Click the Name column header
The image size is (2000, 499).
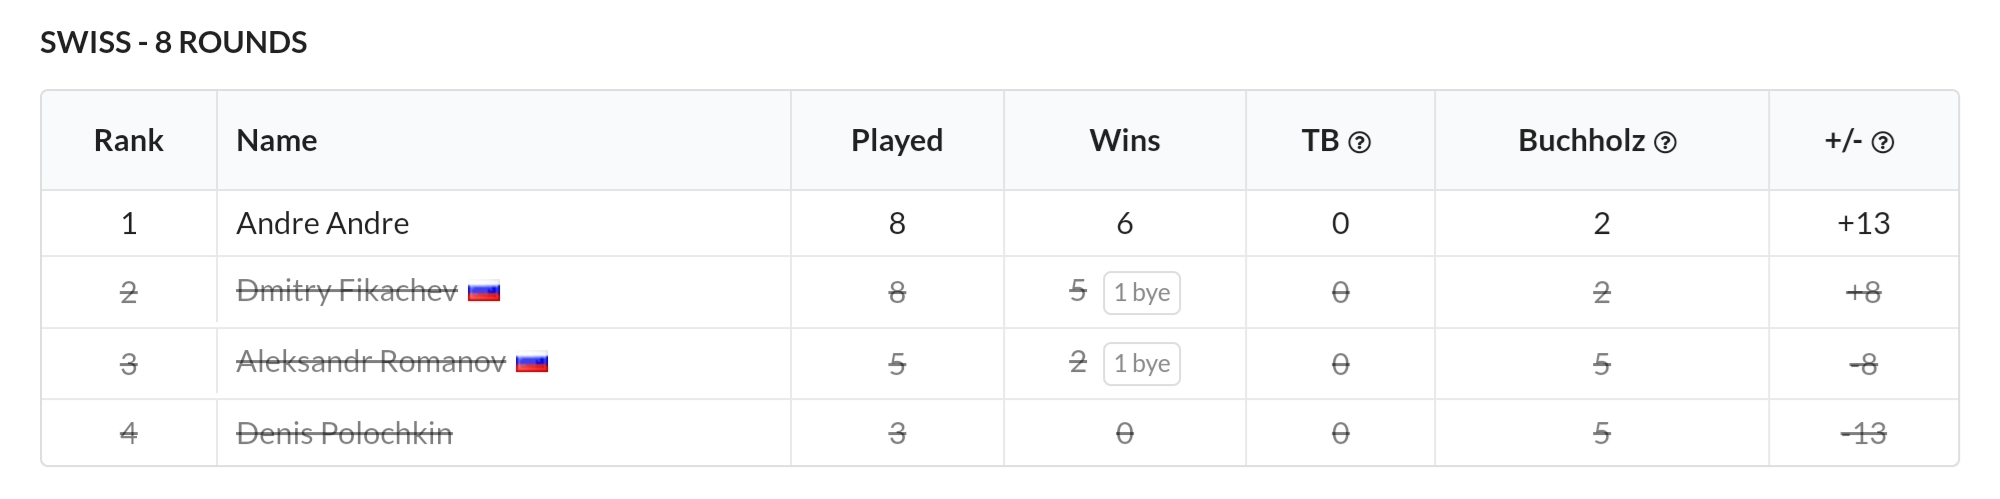[x=277, y=140]
